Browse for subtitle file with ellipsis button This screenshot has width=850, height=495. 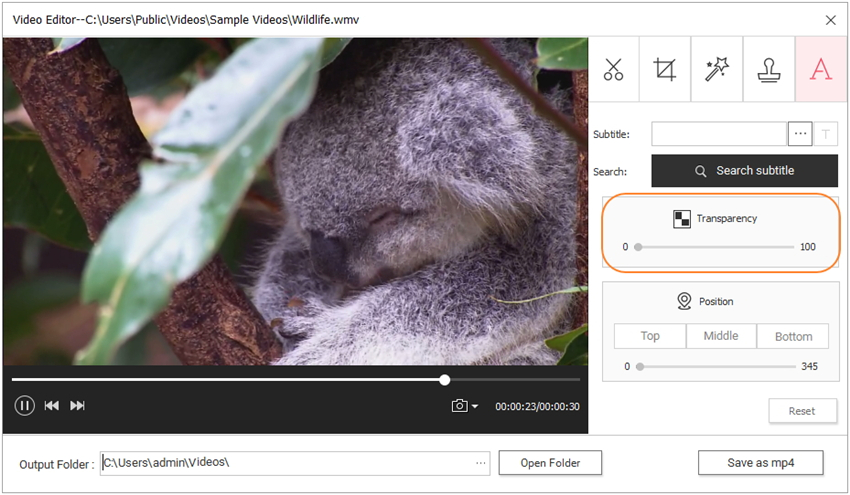pyautogui.click(x=799, y=134)
